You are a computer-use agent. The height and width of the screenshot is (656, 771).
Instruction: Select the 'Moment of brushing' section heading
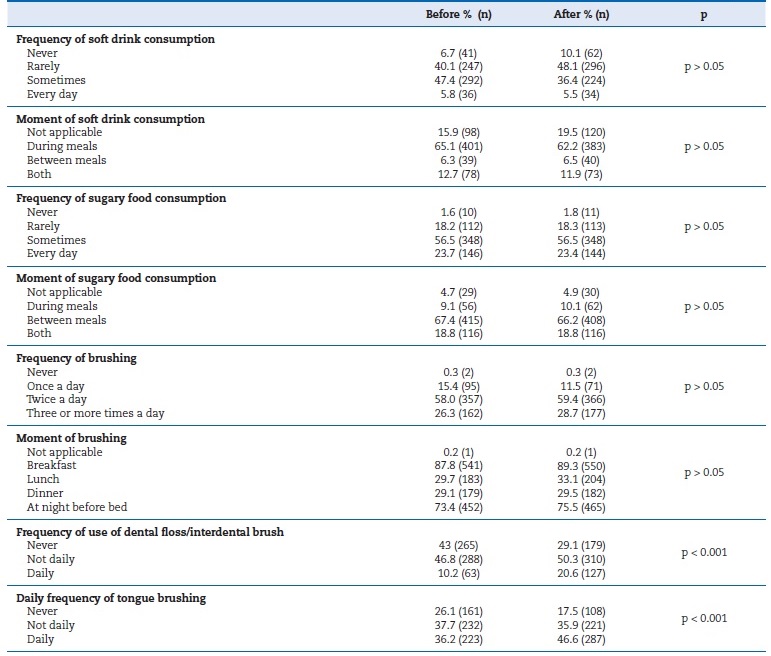coord(71,438)
